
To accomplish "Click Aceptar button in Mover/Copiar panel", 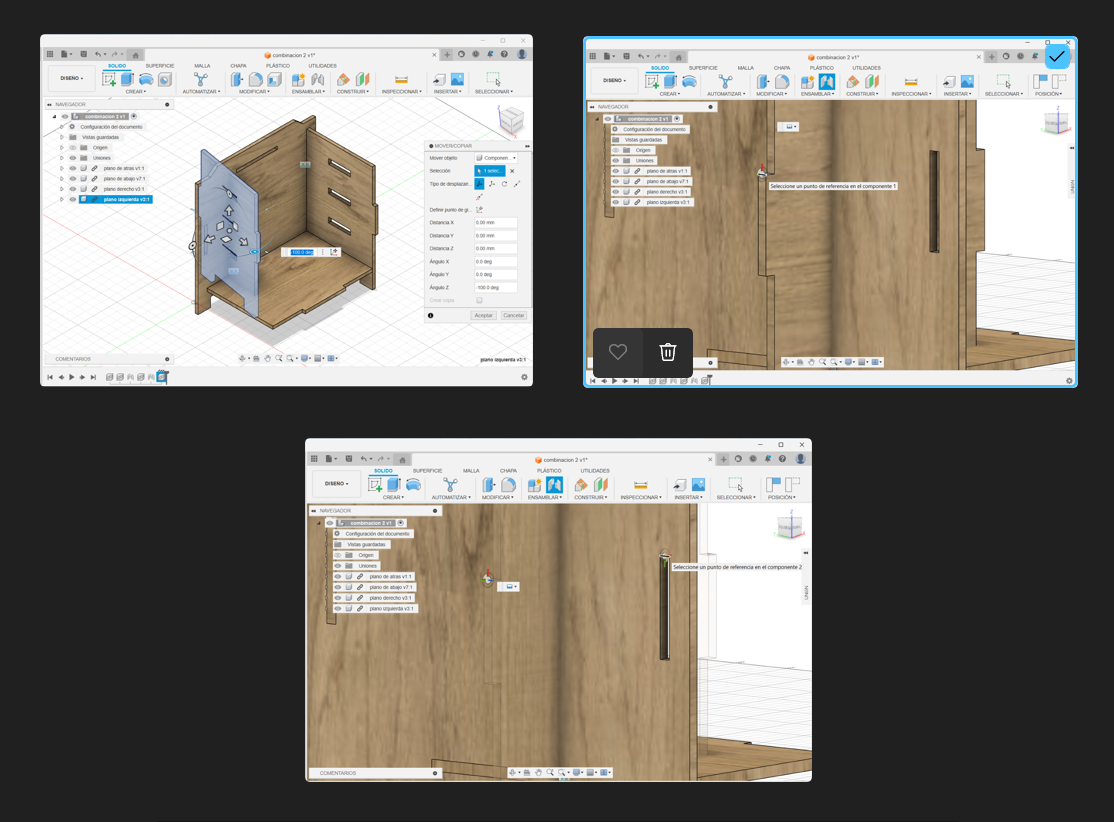I will [484, 315].
